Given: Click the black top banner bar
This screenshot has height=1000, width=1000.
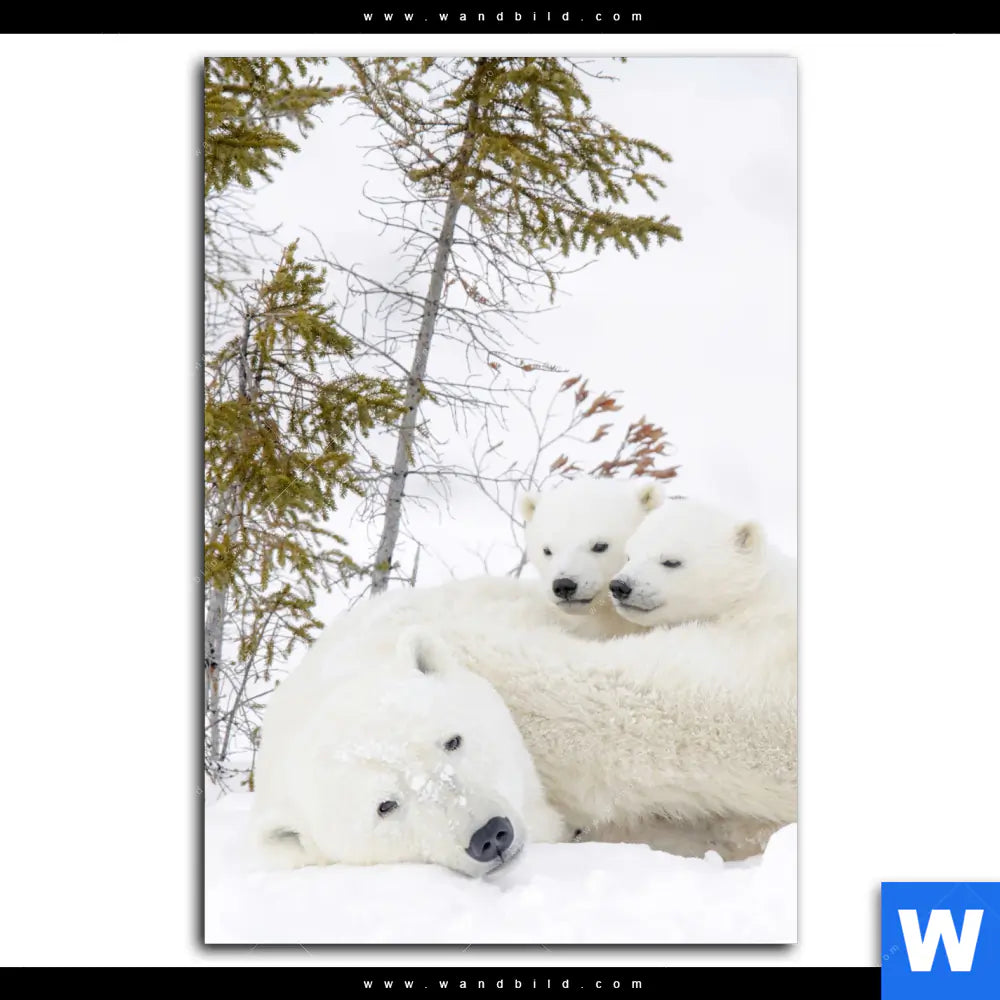Looking at the screenshot, I should pyautogui.click(x=200, y=16).
